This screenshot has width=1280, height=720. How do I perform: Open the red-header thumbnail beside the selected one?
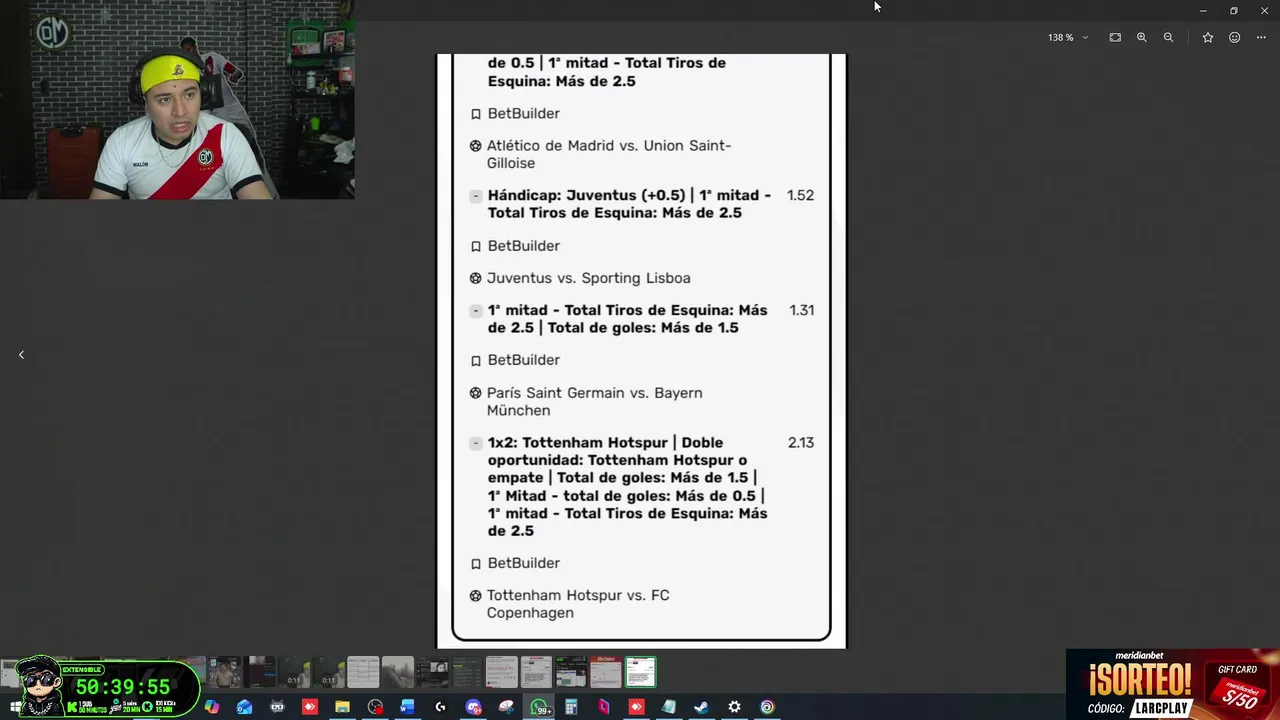(x=605, y=672)
